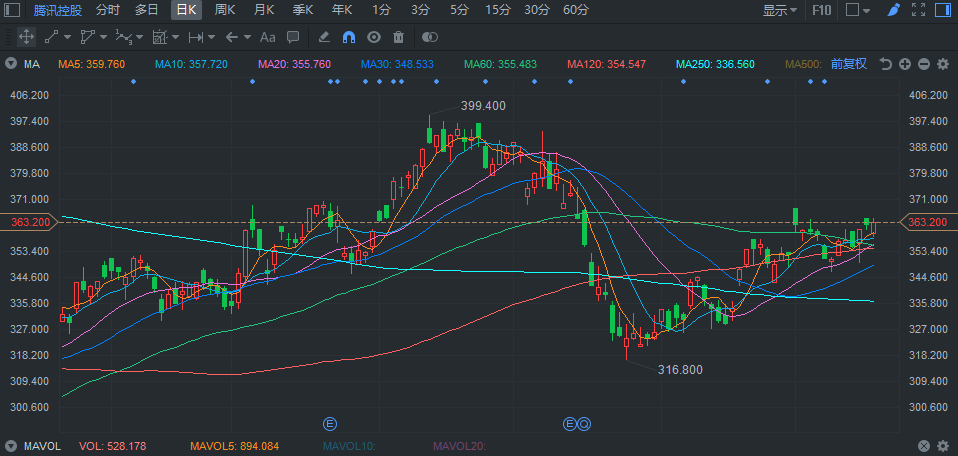Click the 前复权 adjustment link

coord(850,64)
